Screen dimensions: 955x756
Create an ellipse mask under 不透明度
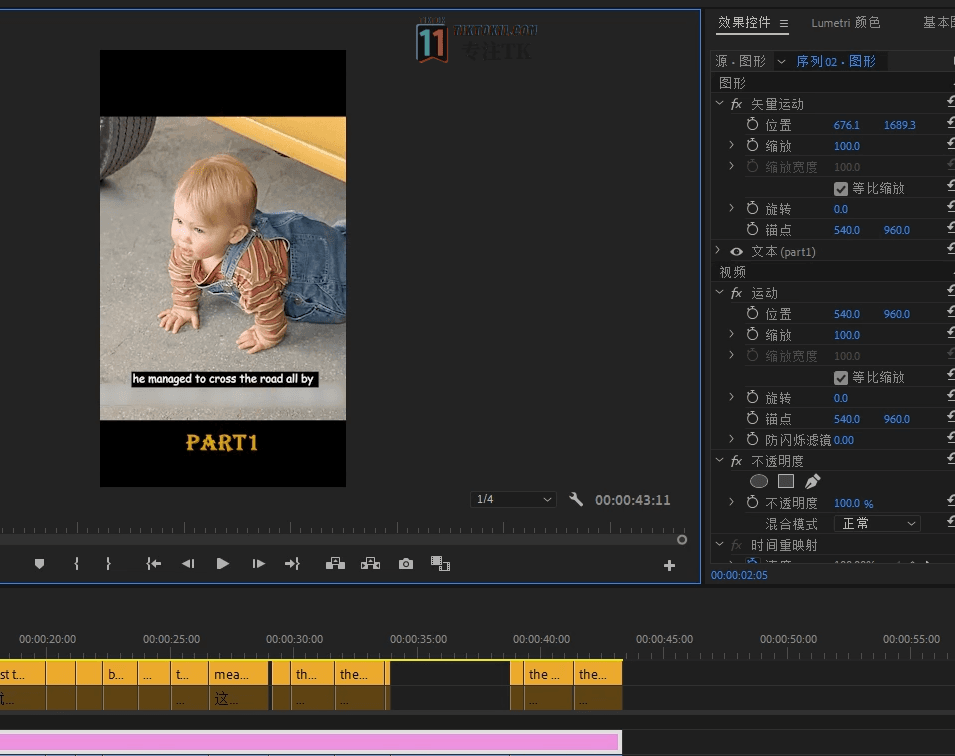(x=759, y=482)
